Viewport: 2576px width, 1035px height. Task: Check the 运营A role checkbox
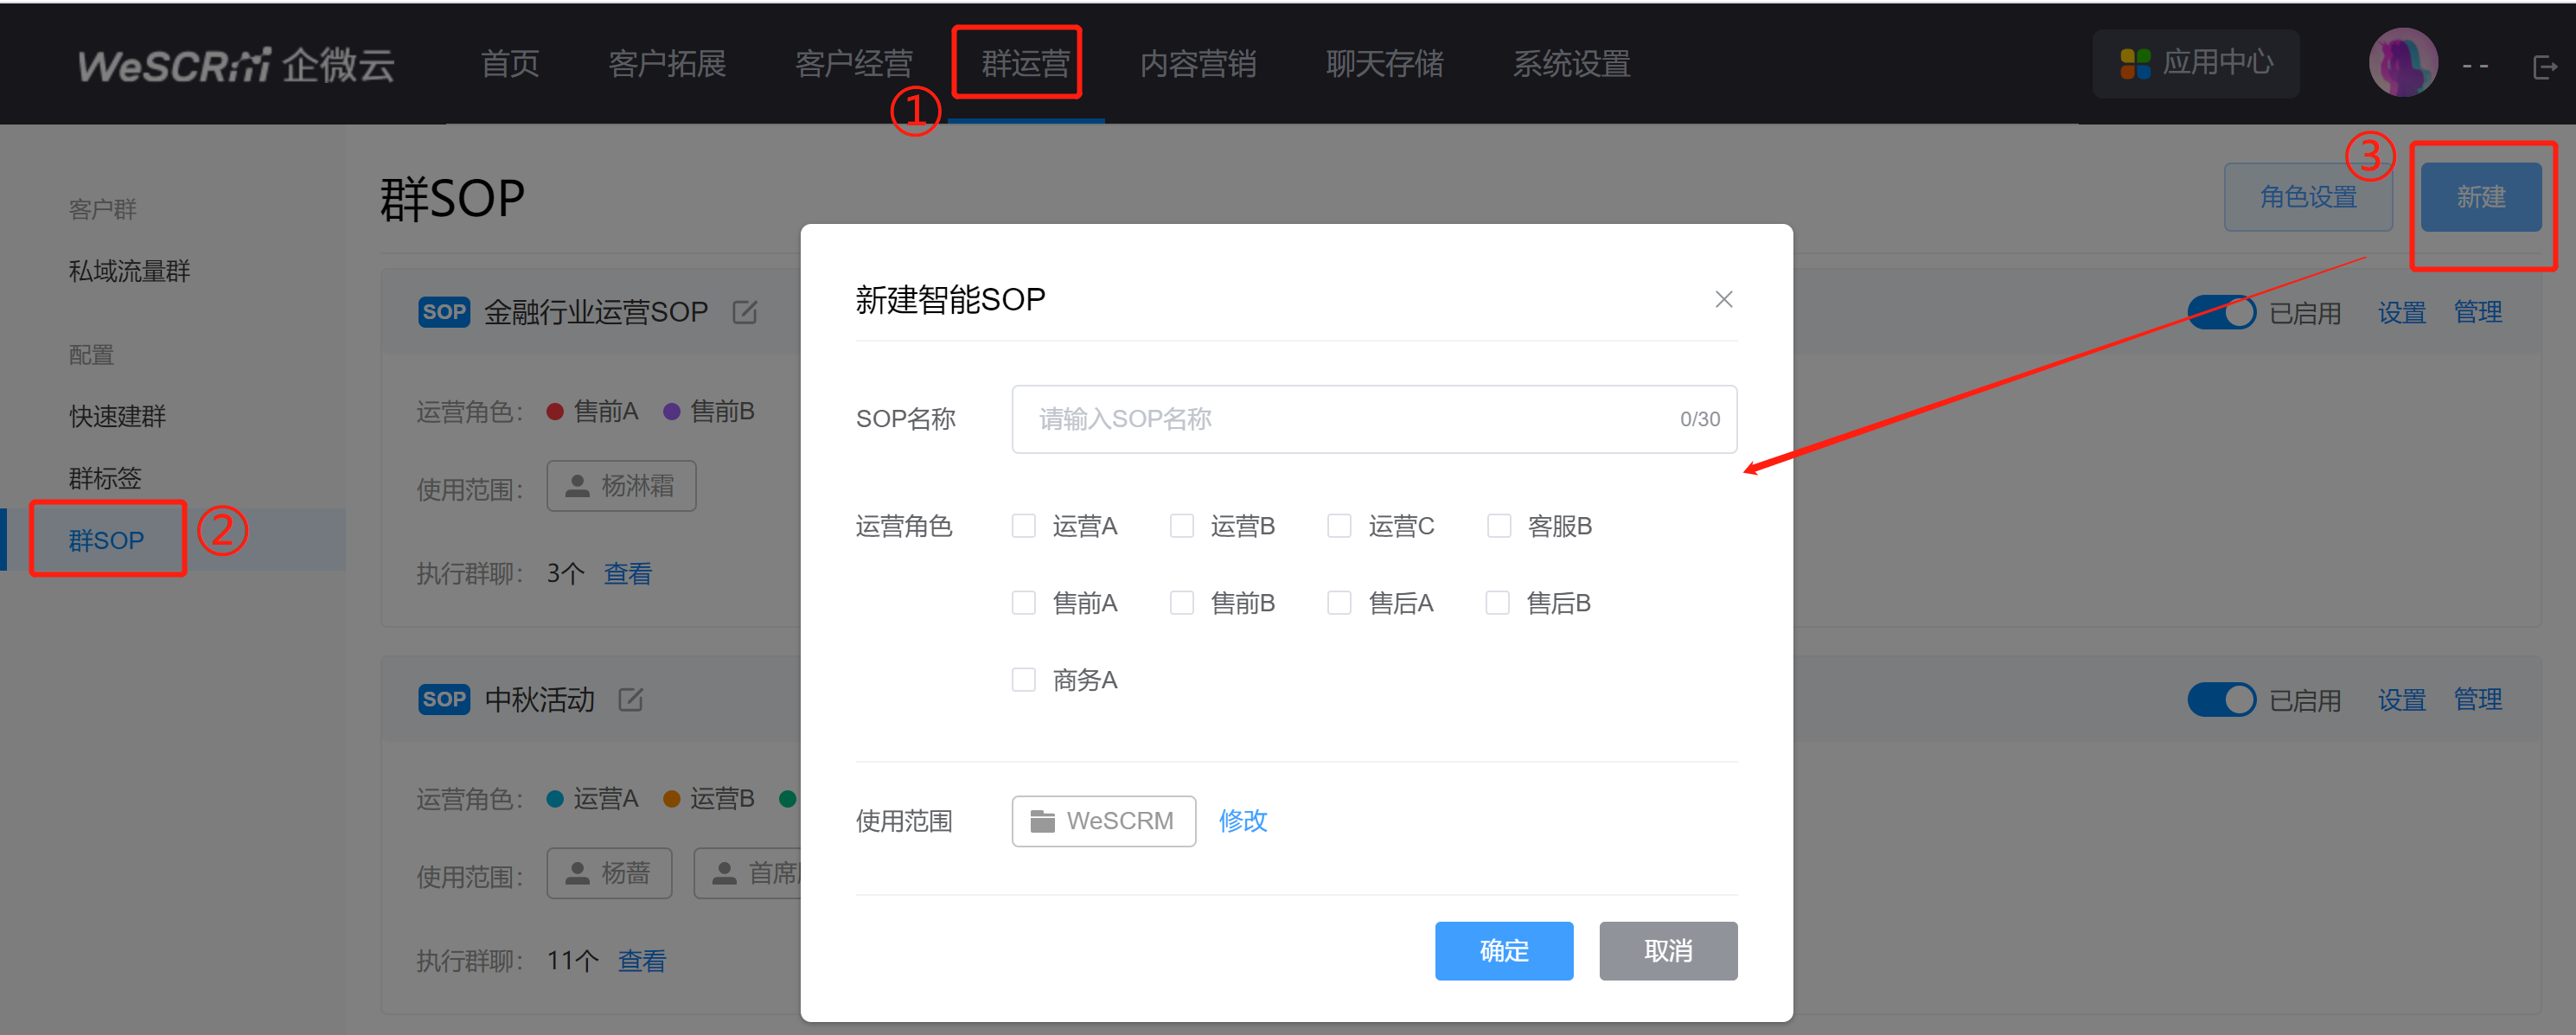pyautogui.click(x=1023, y=526)
